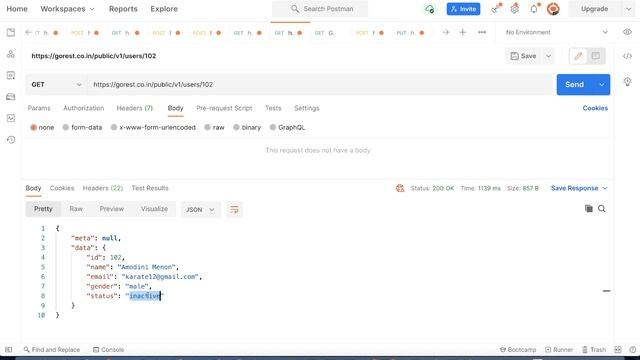Switch to the edit pencil view
This screenshot has height=360, width=640.
click(578, 56)
